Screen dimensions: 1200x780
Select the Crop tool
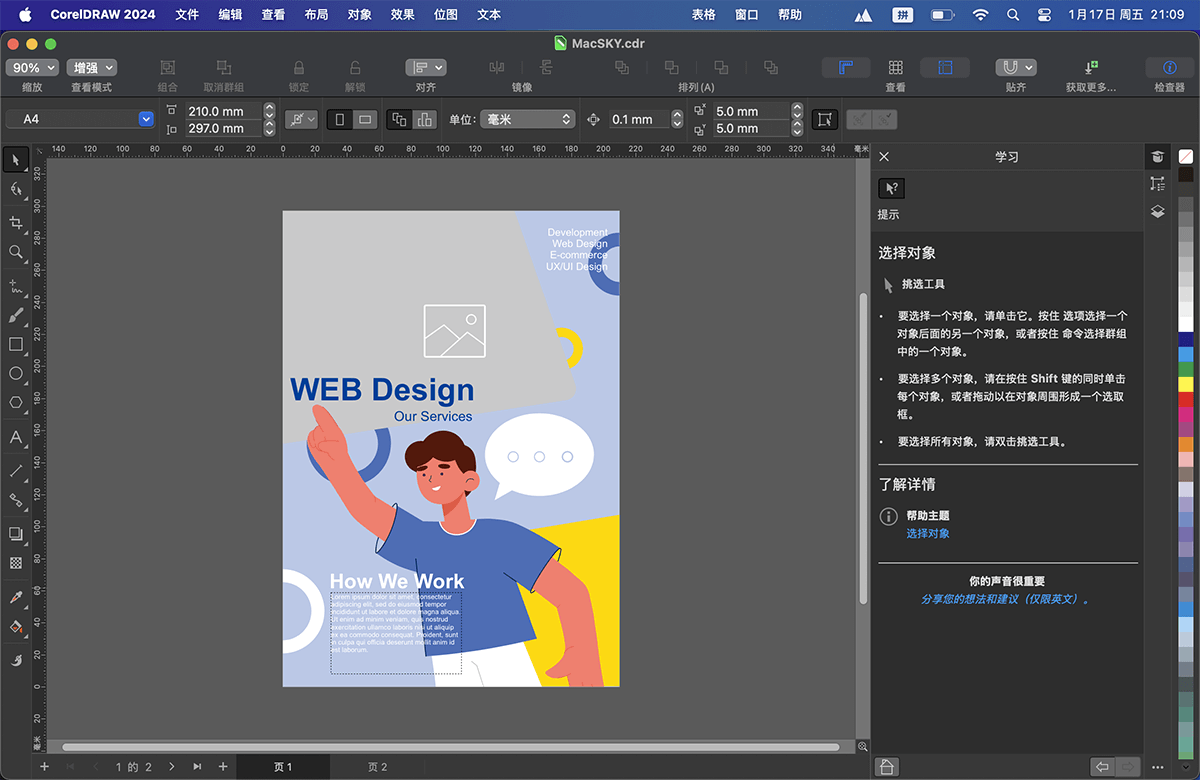tap(16, 222)
